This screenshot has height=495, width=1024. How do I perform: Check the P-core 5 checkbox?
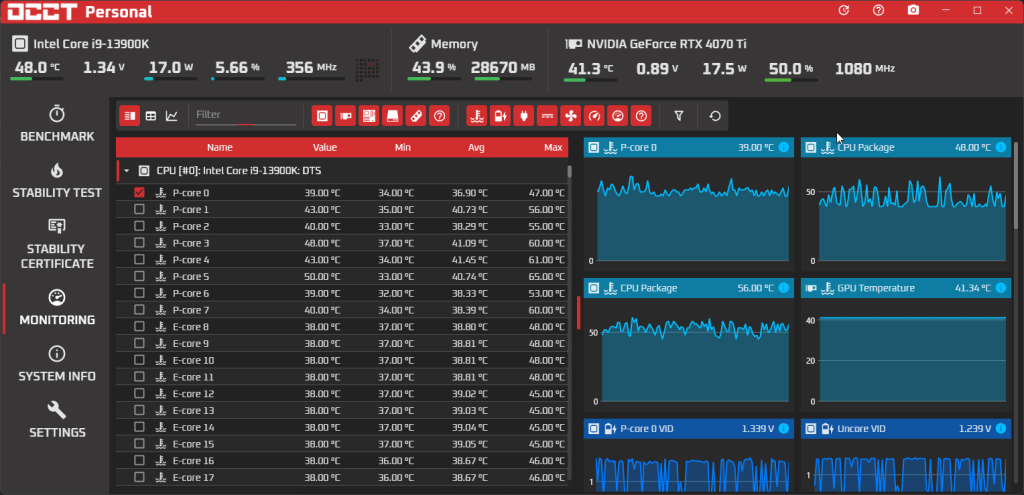(x=139, y=276)
